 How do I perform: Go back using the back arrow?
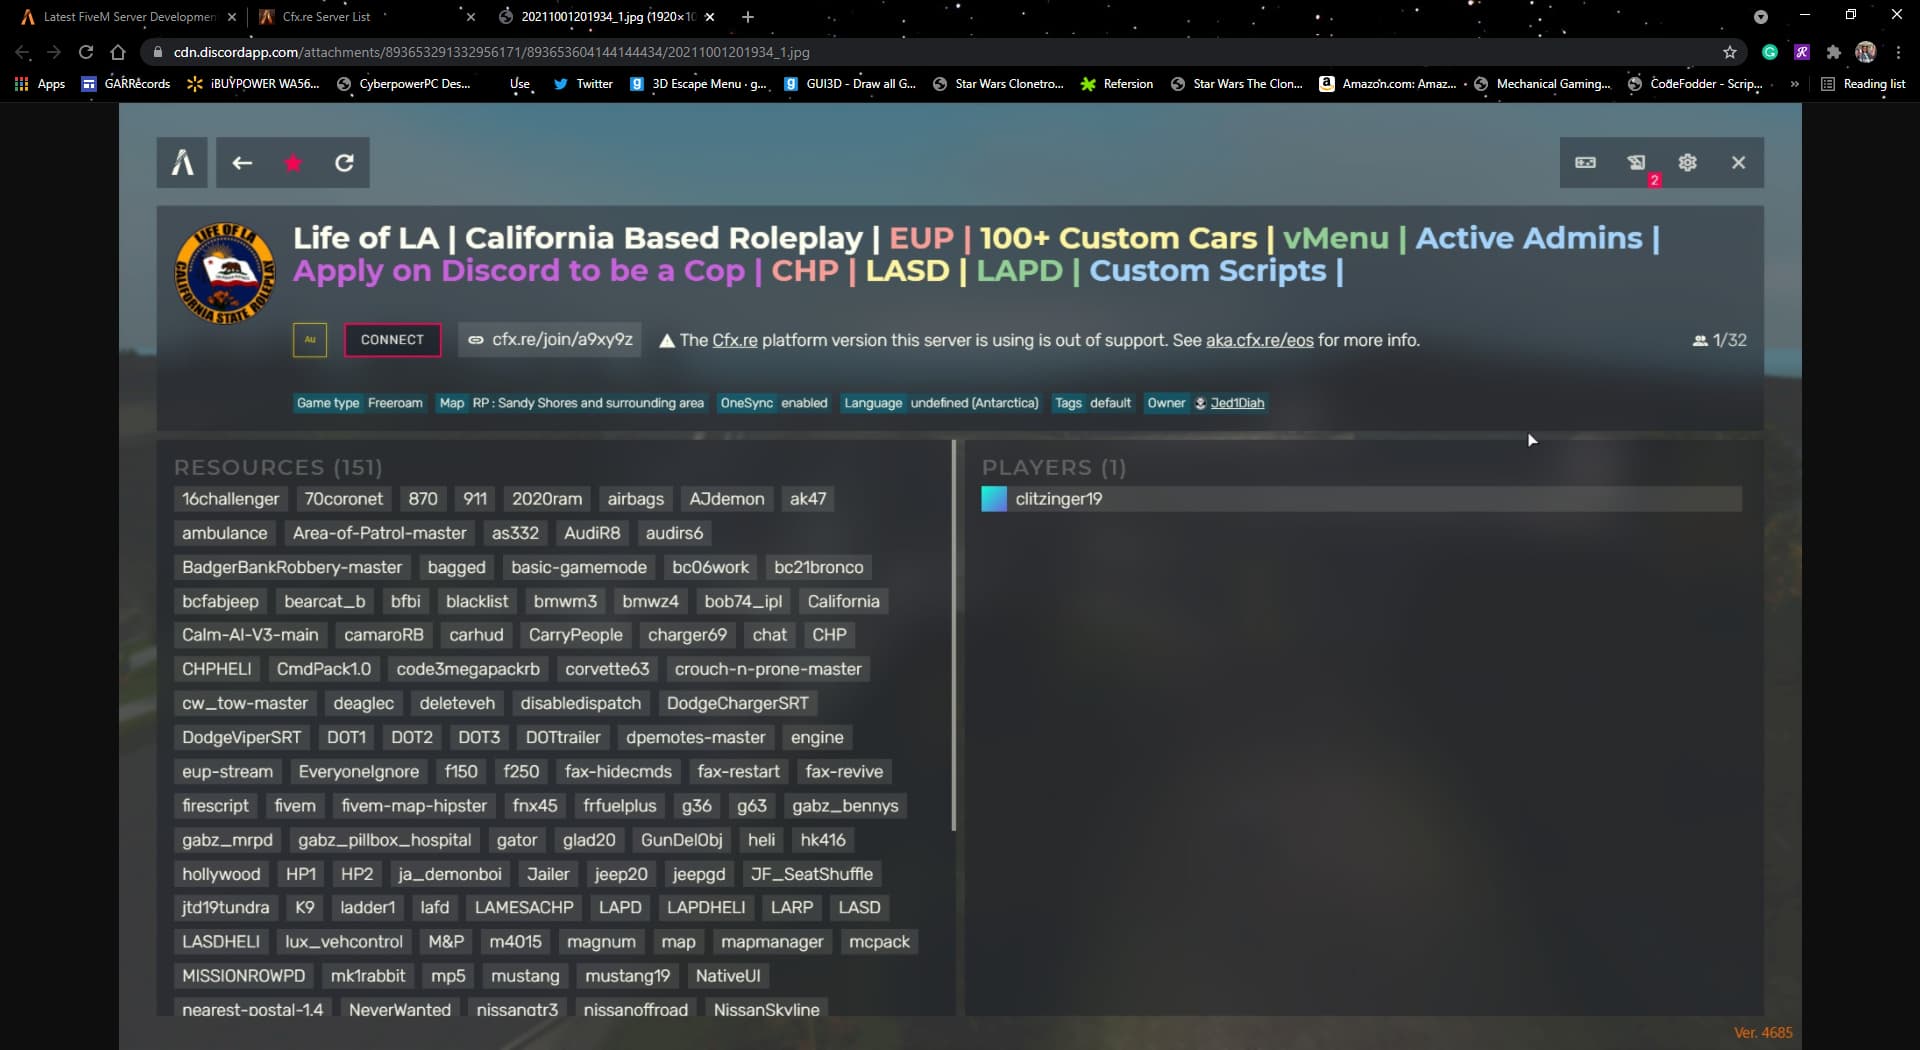(241, 162)
